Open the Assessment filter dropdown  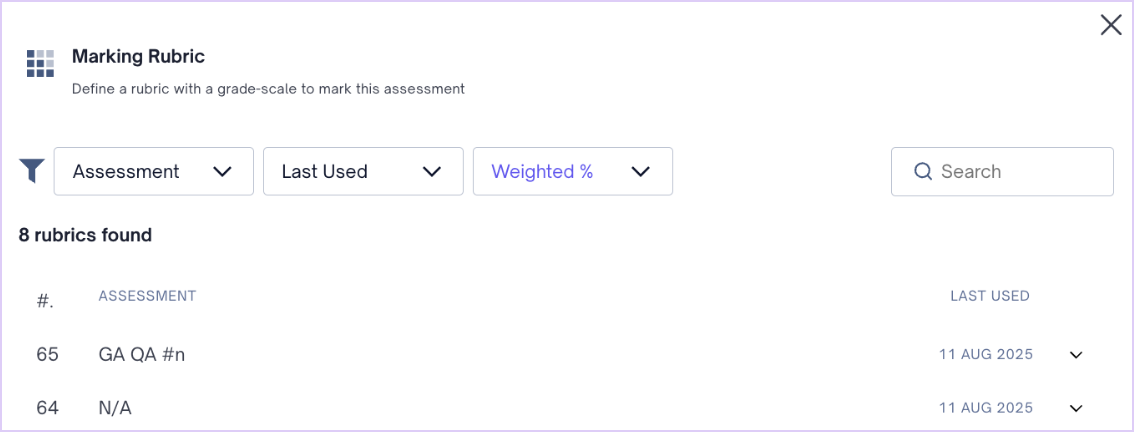pos(153,171)
